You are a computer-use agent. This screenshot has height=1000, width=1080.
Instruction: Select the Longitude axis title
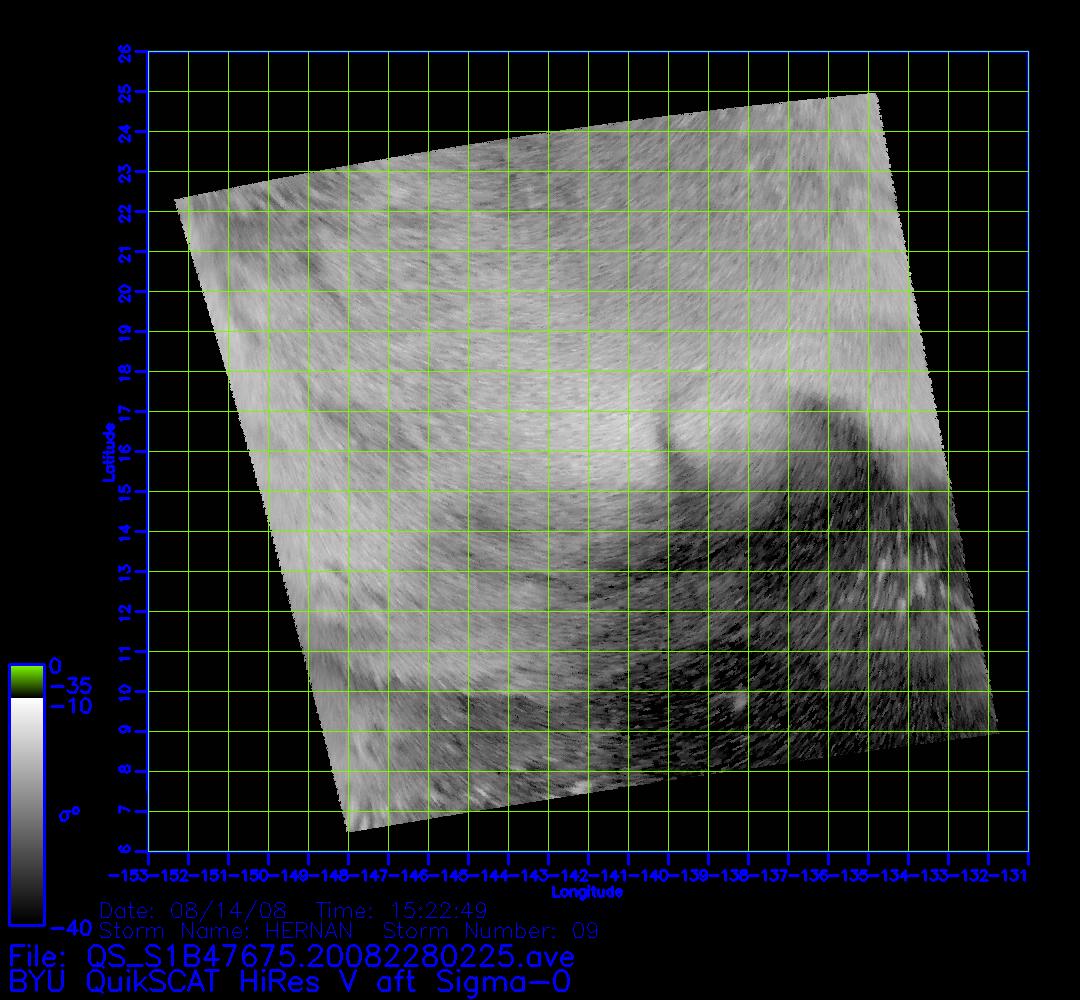[587, 891]
